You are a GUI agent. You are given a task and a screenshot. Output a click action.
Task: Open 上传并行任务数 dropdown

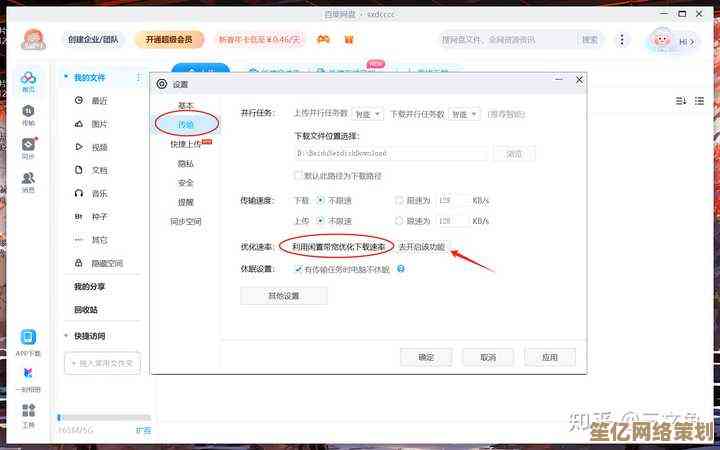click(x=367, y=114)
